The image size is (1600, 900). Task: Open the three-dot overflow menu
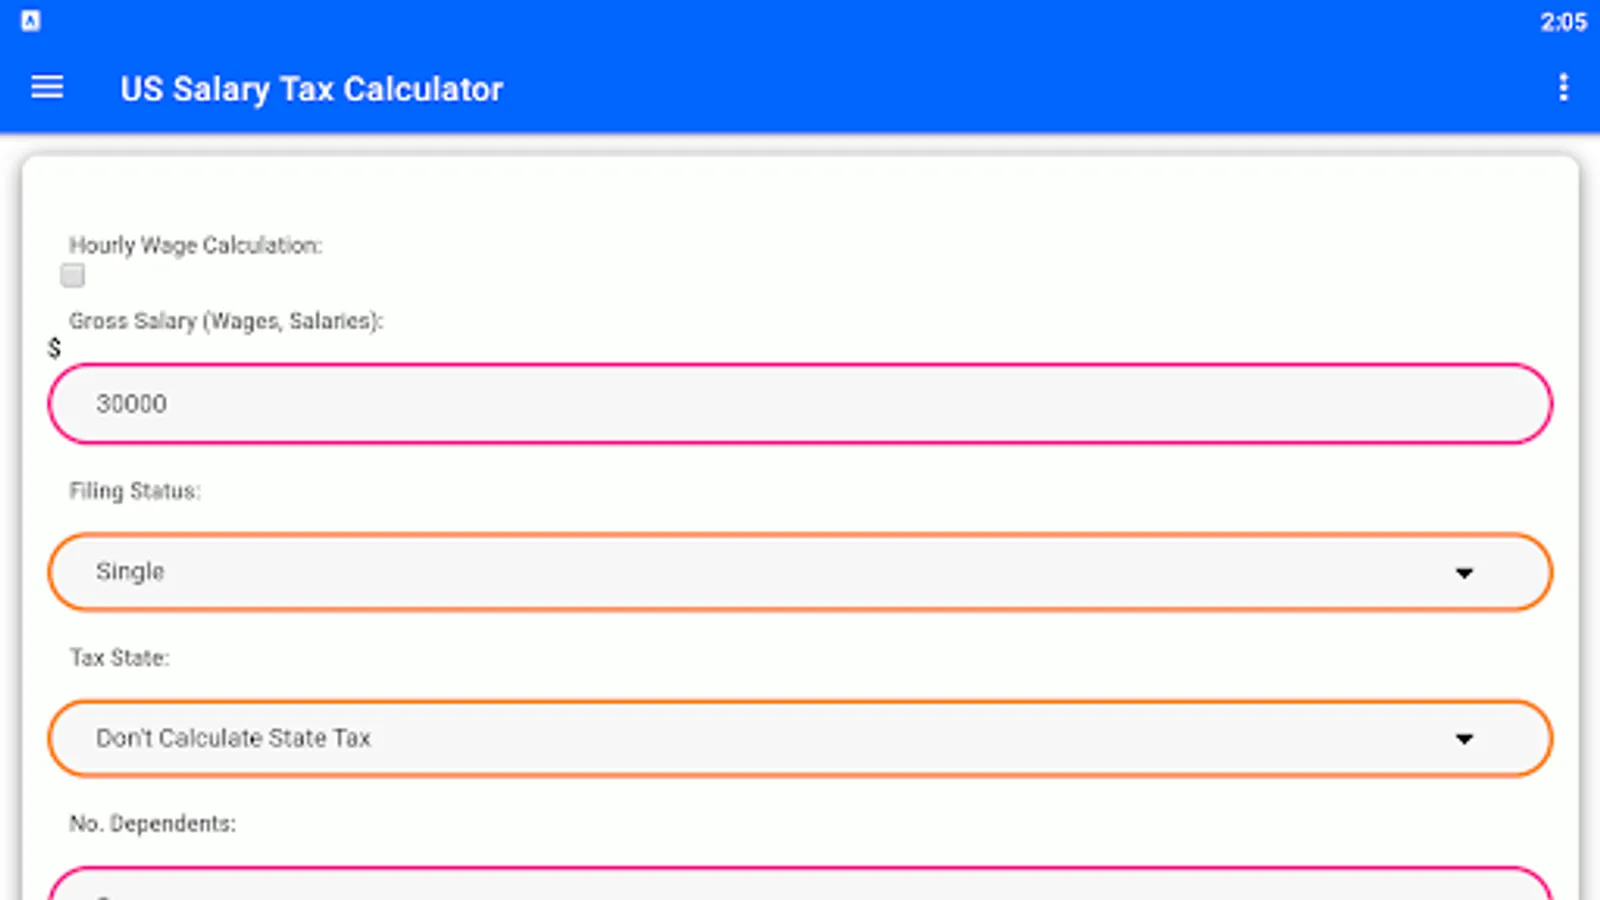tap(1563, 88)
